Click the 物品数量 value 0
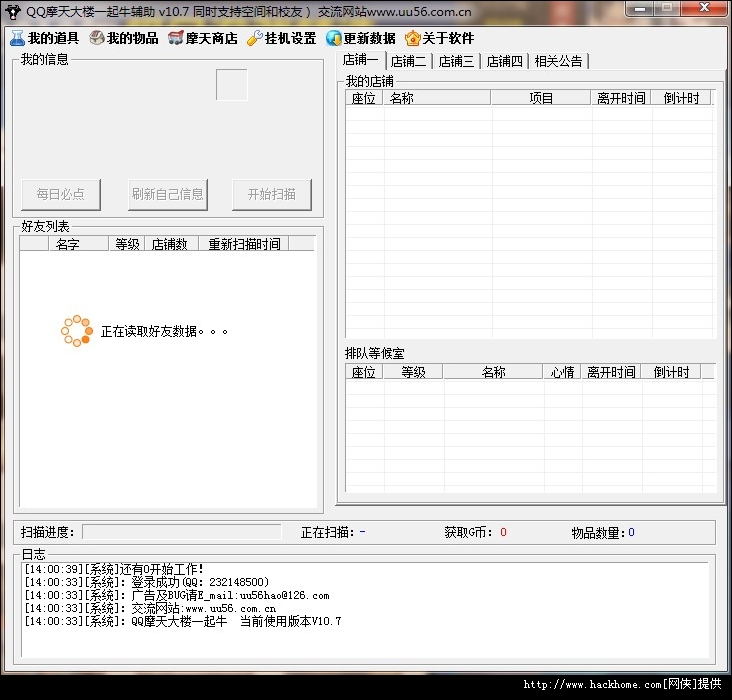Image resolution: width=732 pixels, height=700 pixels. click(631, 532)
